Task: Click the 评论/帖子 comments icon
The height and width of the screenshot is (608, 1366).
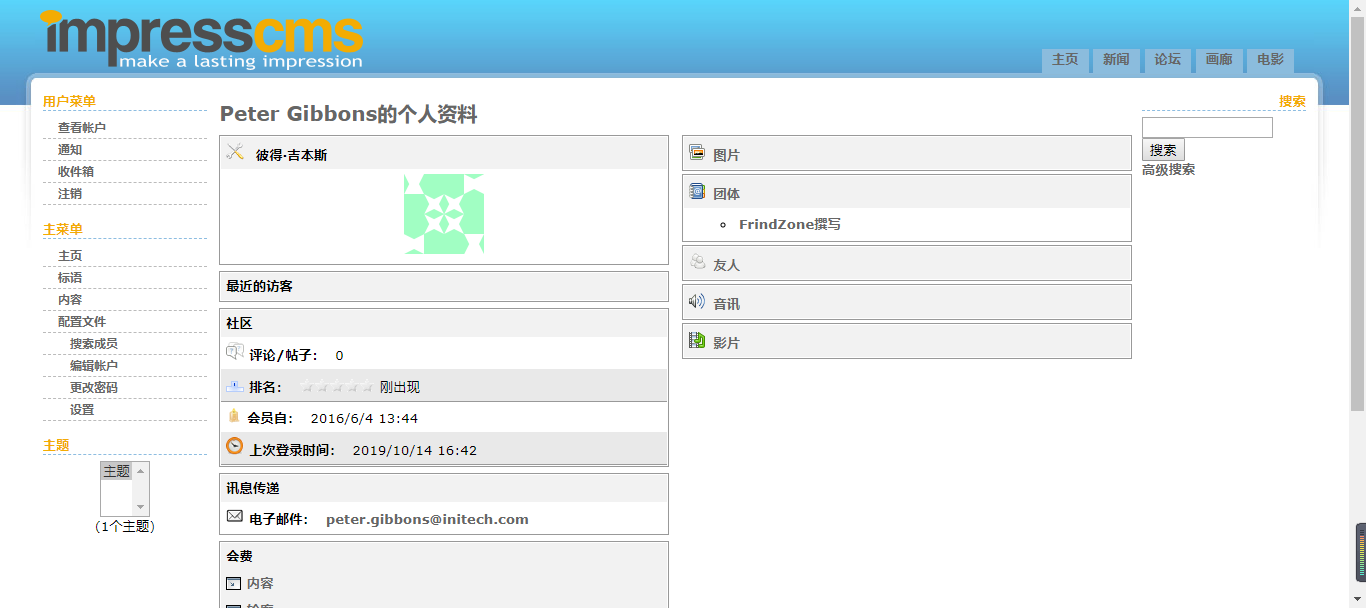Action: tap(235, 353)
